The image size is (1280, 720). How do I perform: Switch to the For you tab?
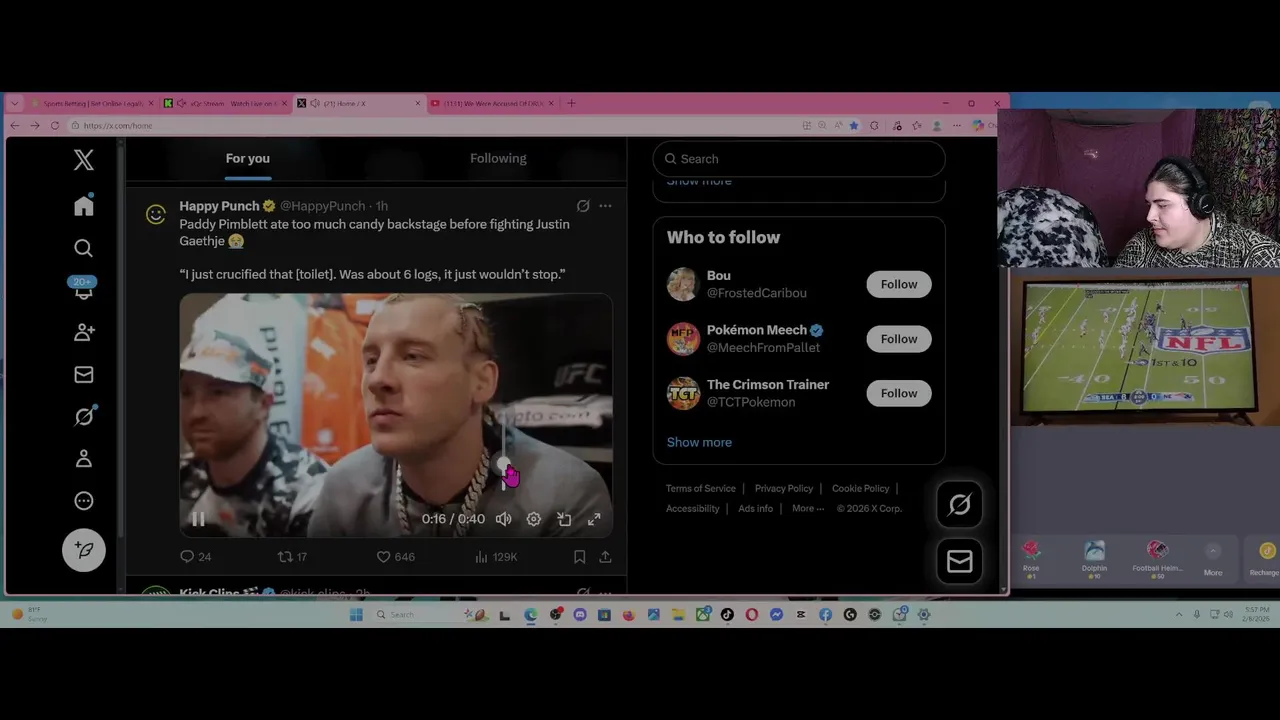pyautogui.click(x=247, y=158)
